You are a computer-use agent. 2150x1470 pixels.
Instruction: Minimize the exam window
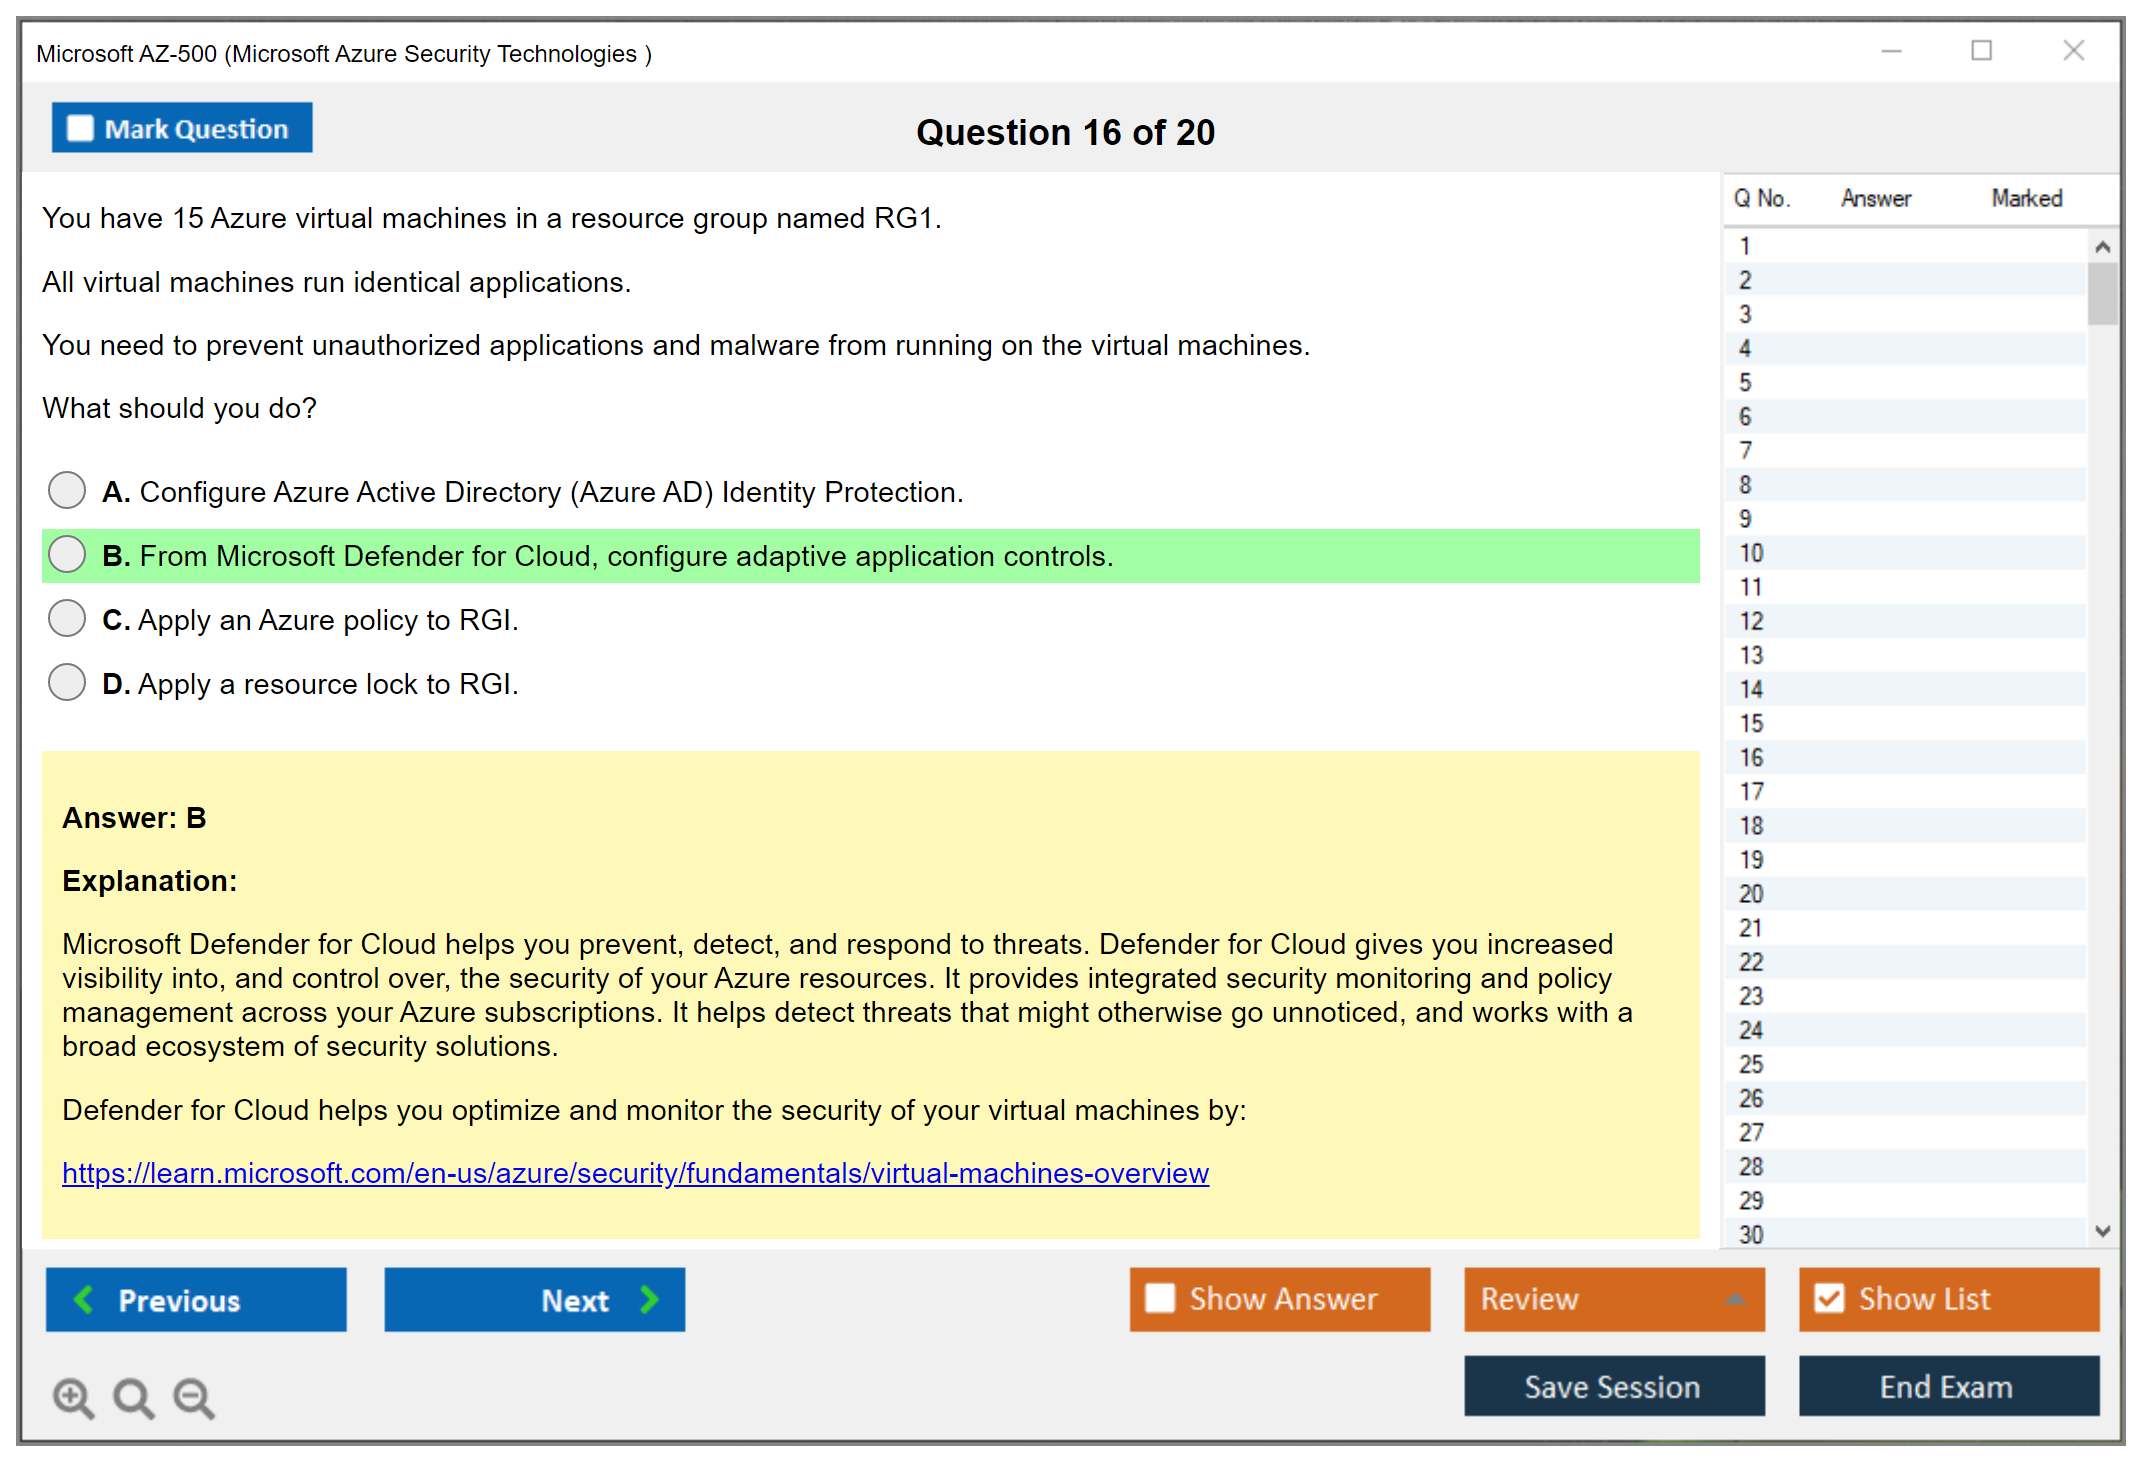click(1891, 51)
